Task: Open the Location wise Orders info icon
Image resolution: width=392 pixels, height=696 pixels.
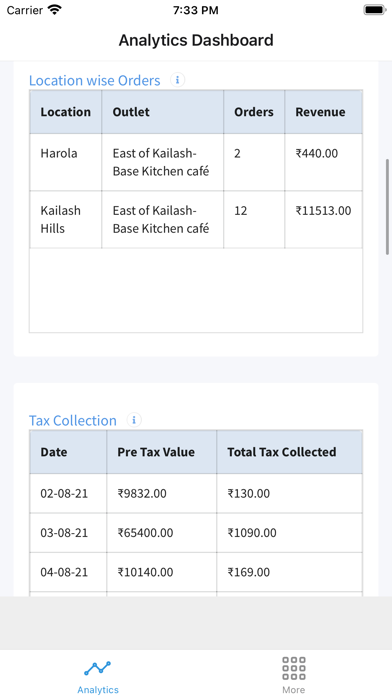Action: point(178,80)
